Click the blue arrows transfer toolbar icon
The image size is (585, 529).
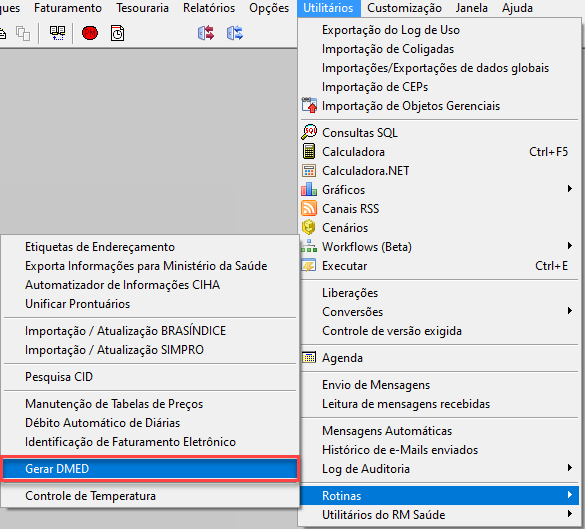pos(235,33)
